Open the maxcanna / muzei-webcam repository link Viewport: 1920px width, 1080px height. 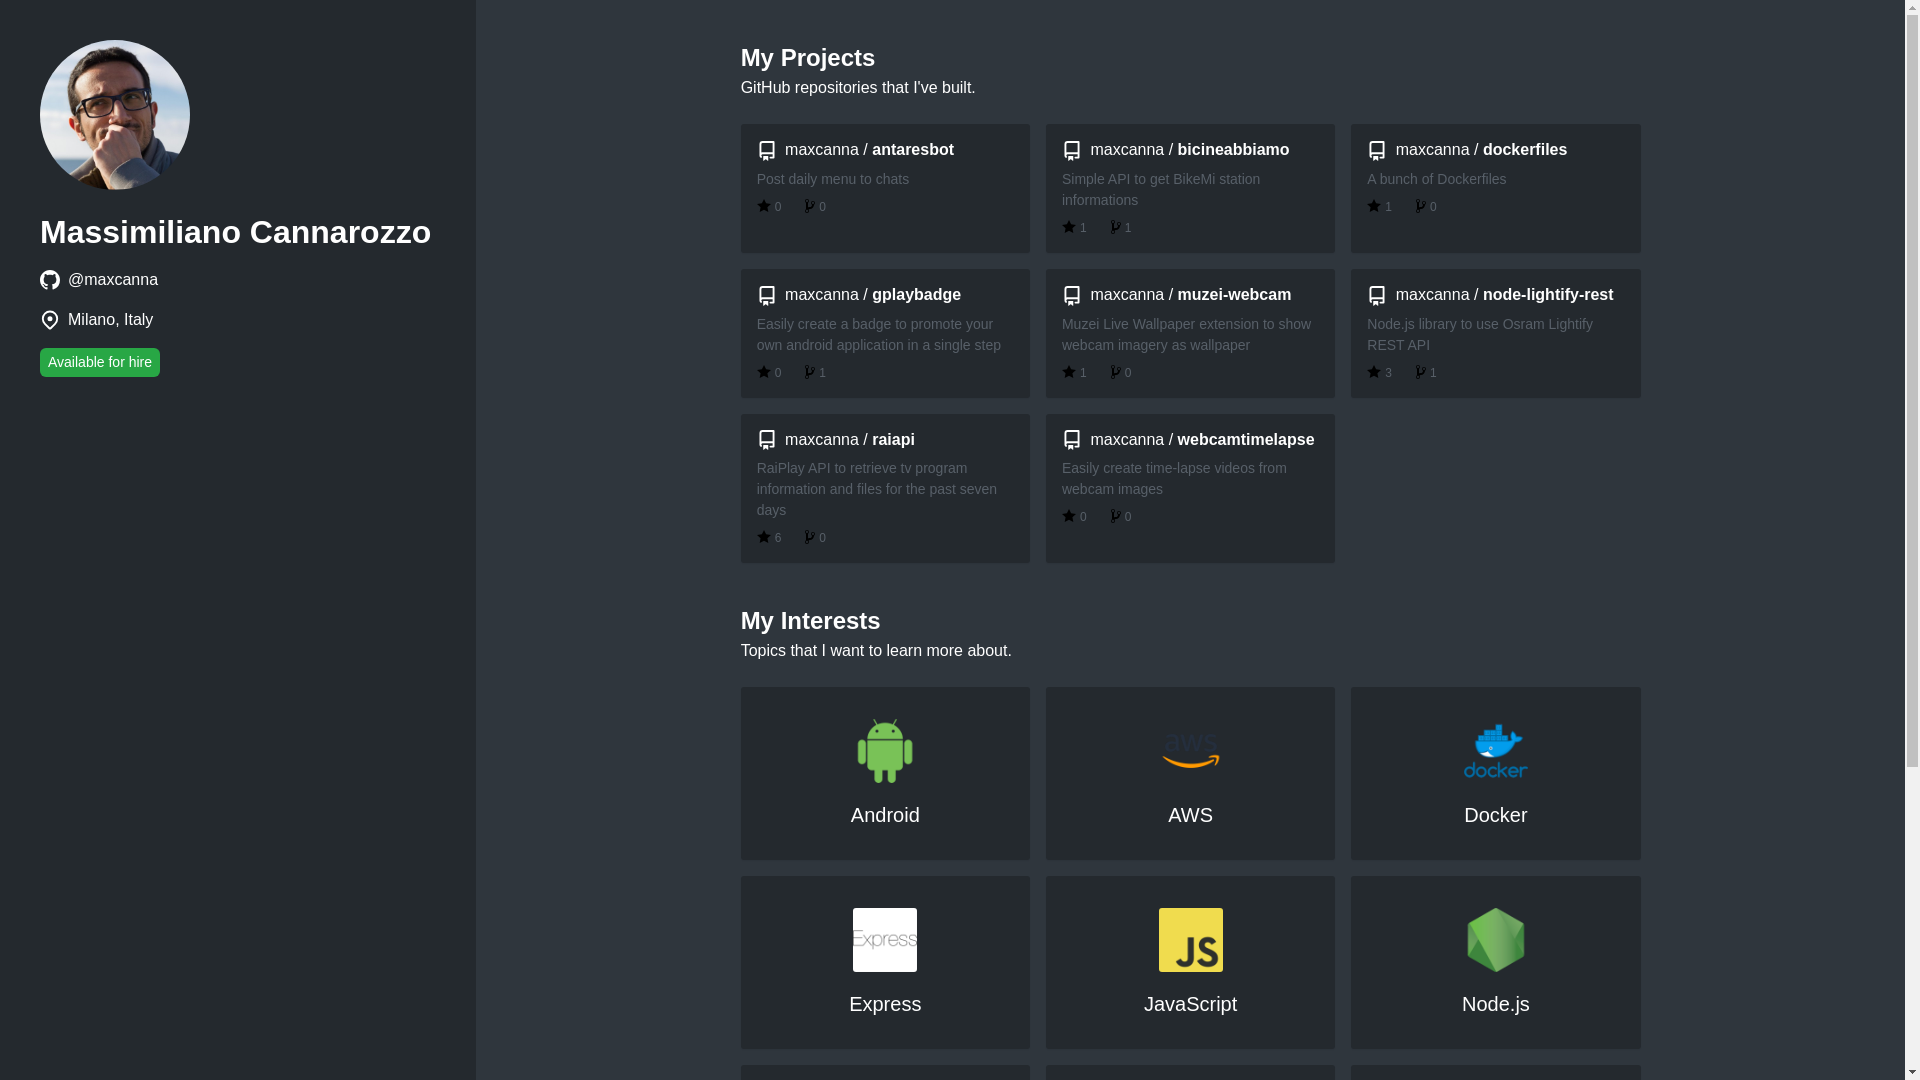click(x=1191, y=295)
